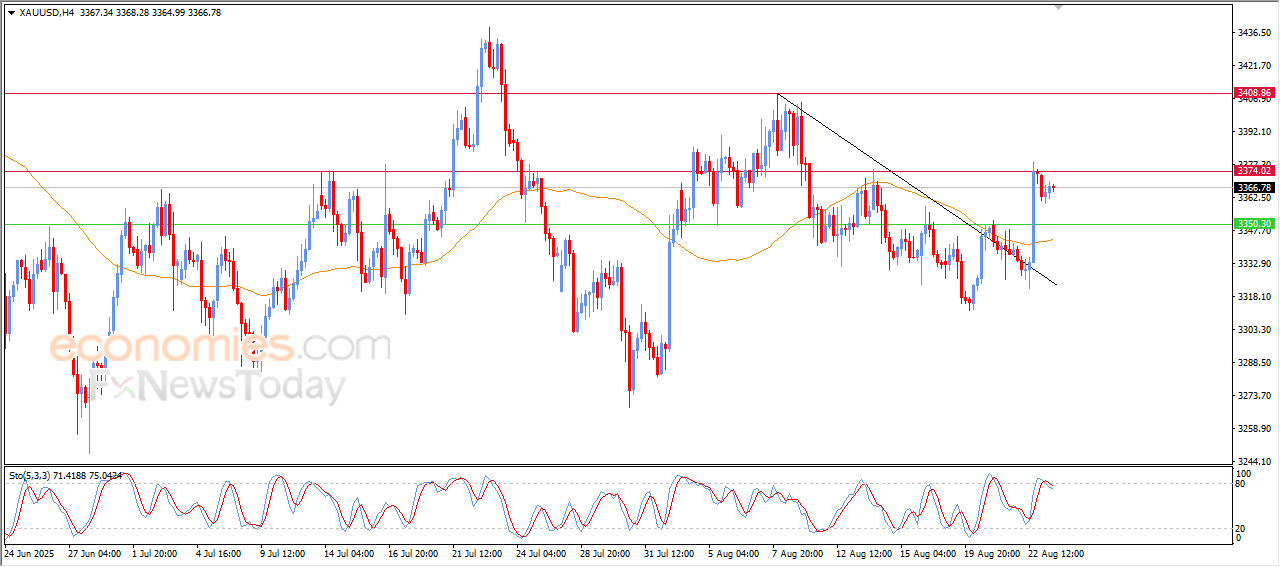Click the 3332.90 value on price axis

point(1254,264)
